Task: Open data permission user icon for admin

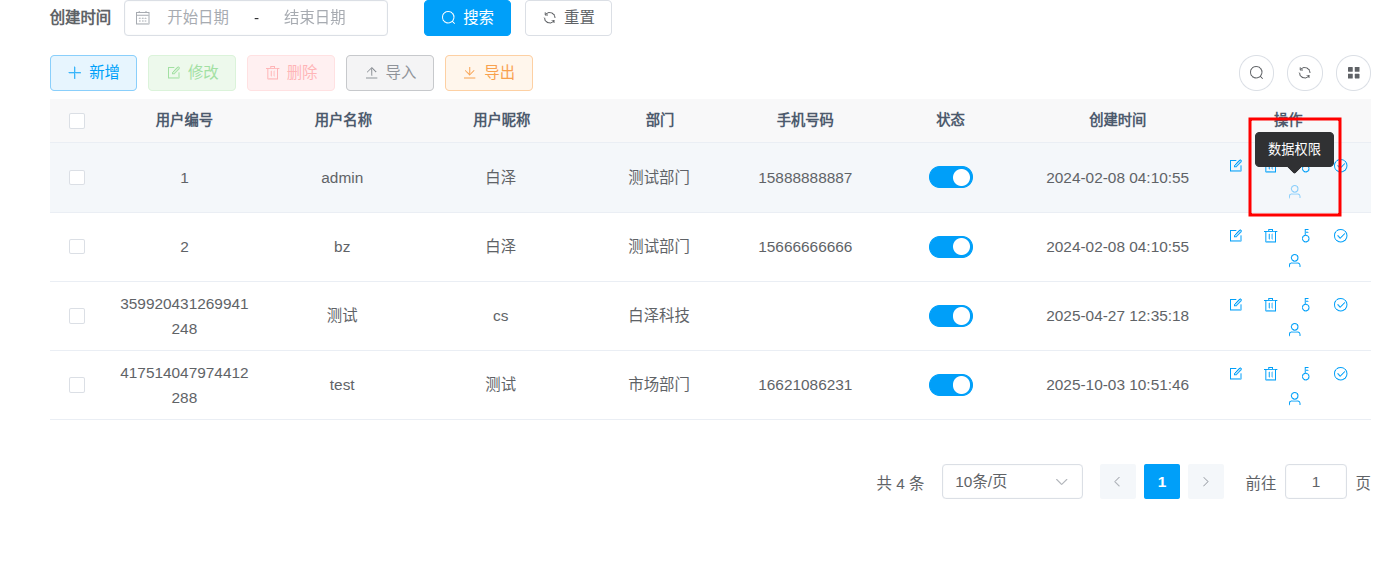Action: pyautogui.click(x=1294, y=191)
